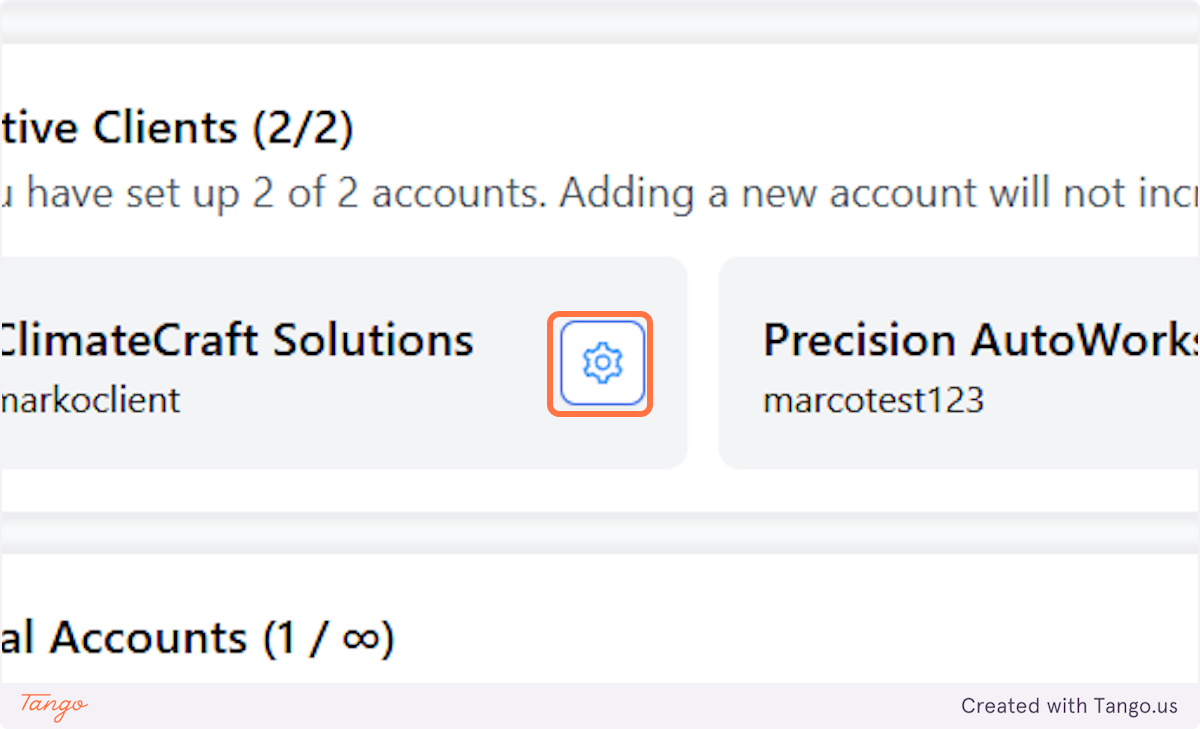Click the markoclient username label
The width and height of the screenshot is (1200, 729).
(90, 399)
